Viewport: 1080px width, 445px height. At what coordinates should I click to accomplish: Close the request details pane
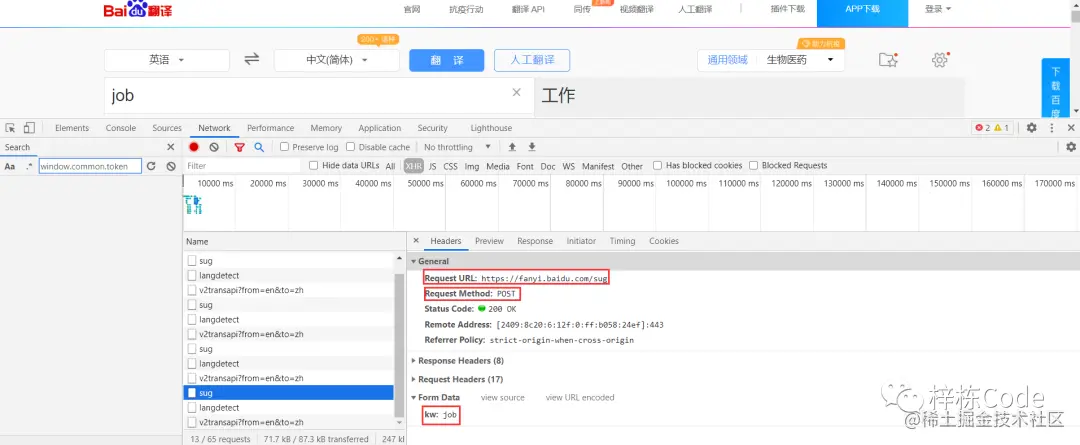pos(416,241)
